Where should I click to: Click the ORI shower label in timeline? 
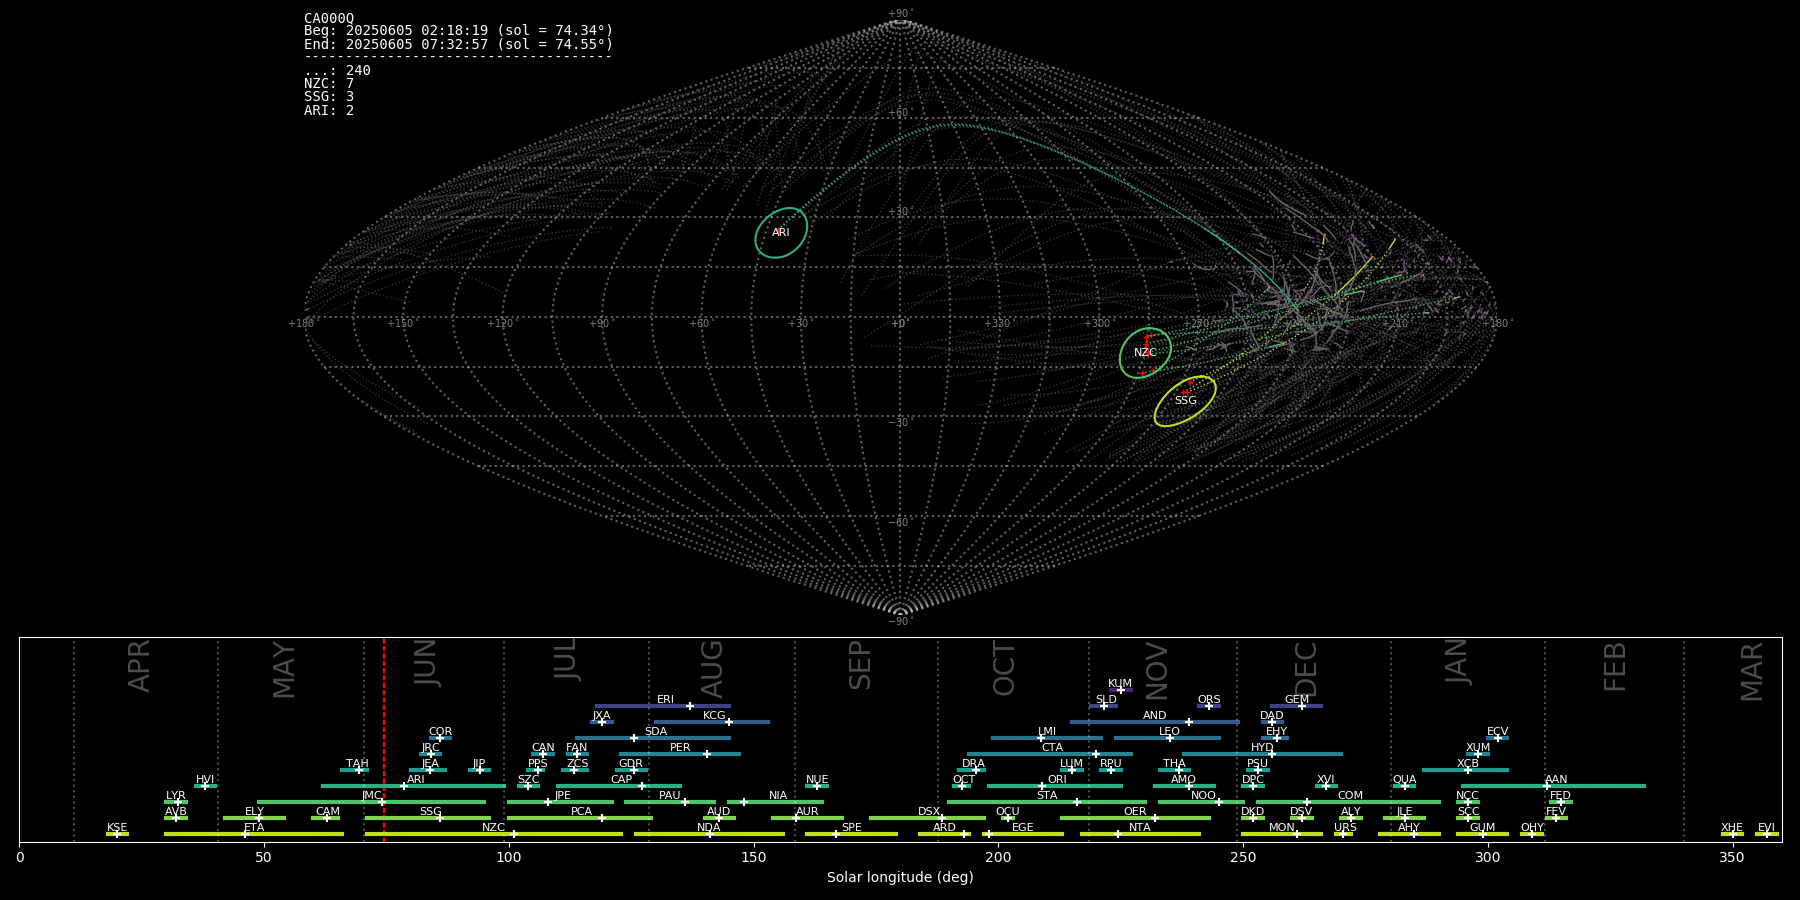[1057, 779]
